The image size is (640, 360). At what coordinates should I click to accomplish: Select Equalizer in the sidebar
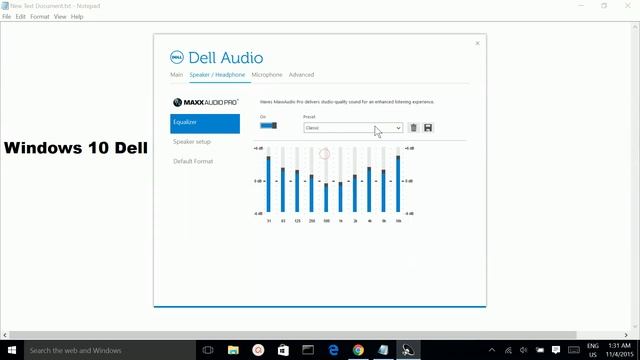tap(205, 124)
